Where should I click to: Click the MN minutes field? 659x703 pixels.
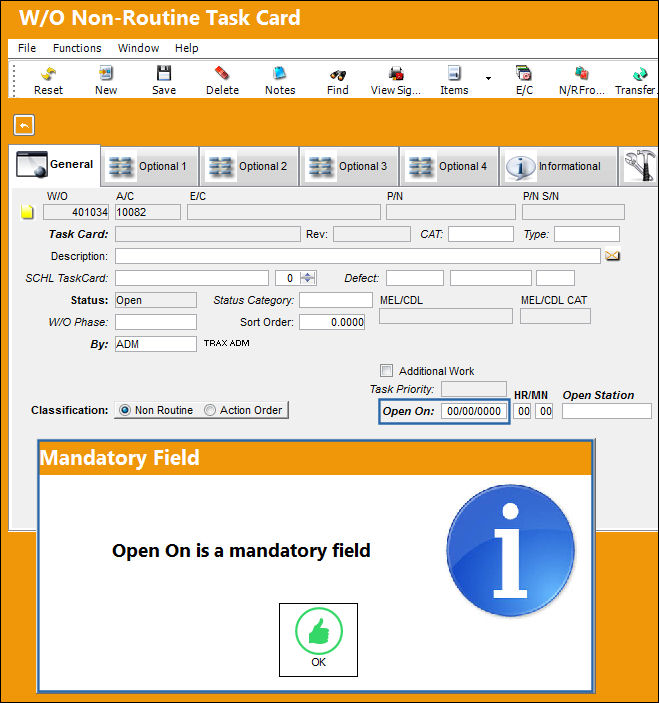click(x=544, y=411)
